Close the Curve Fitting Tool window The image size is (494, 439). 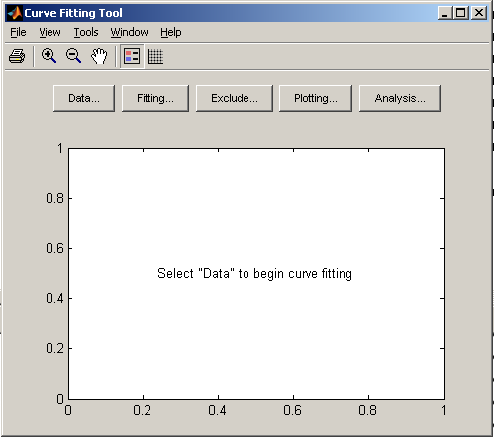tap(479, 13)
